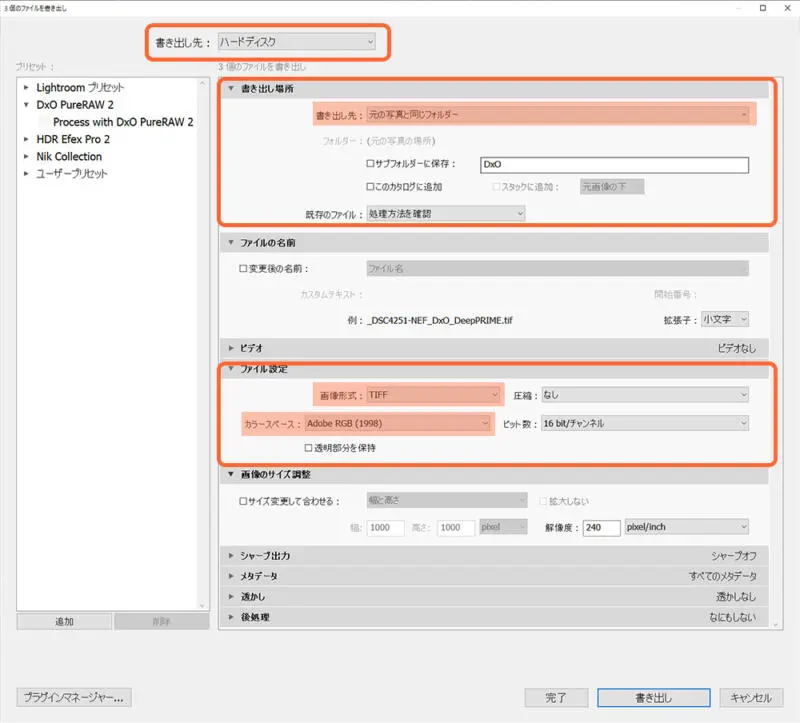Viewport: 800px width, 723px height.
Task: Click the キャンセル button
Action: click(751, 697)
